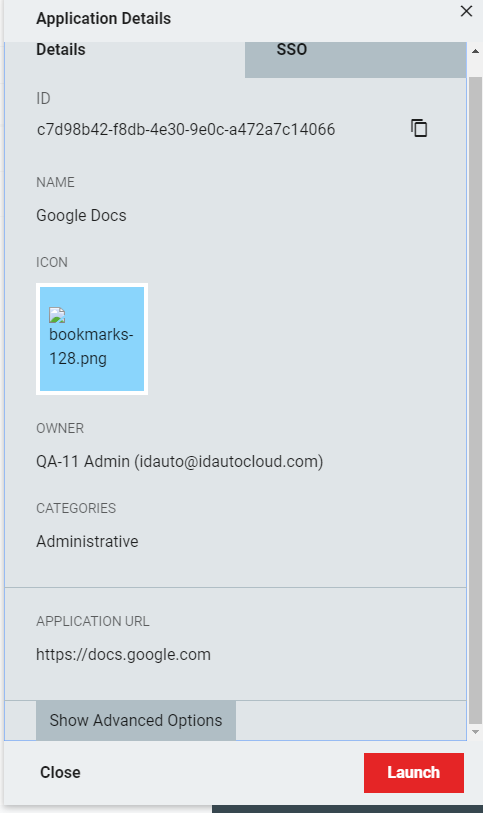
Task: Click the scrollbar down arrow
Action: (475, 732)
